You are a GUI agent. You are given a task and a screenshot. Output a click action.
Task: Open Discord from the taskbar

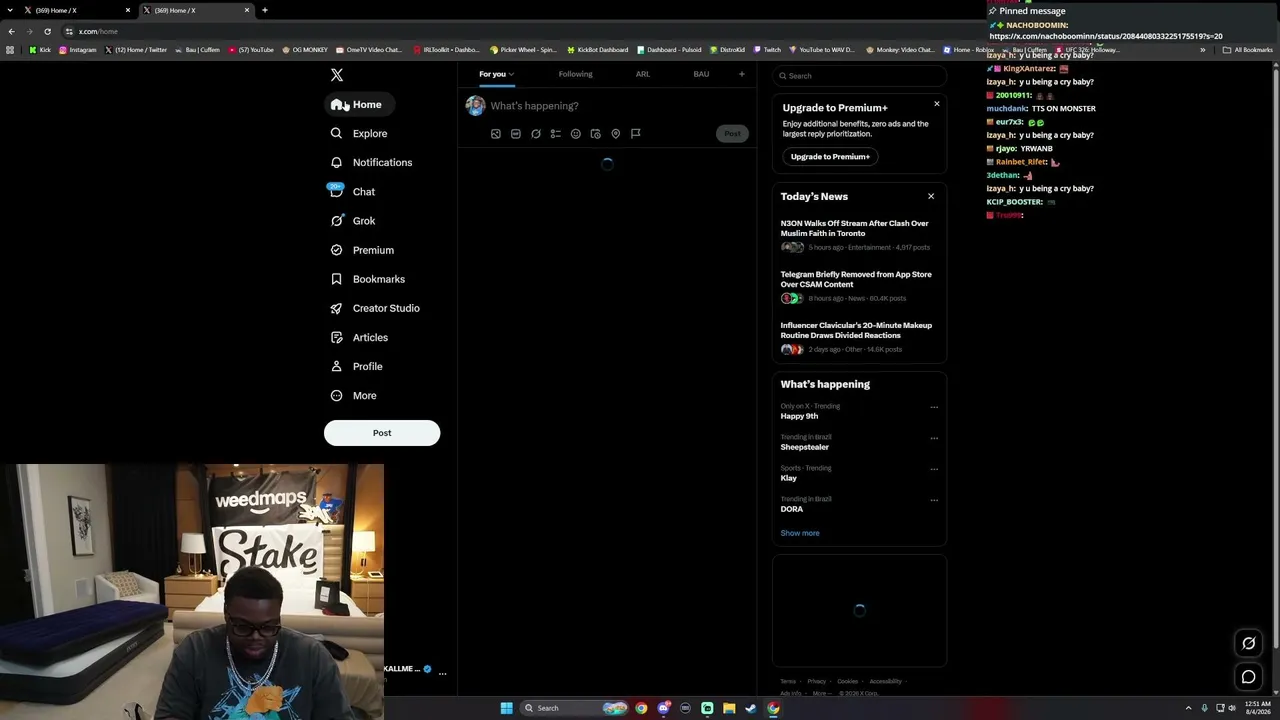click(663, 708)
